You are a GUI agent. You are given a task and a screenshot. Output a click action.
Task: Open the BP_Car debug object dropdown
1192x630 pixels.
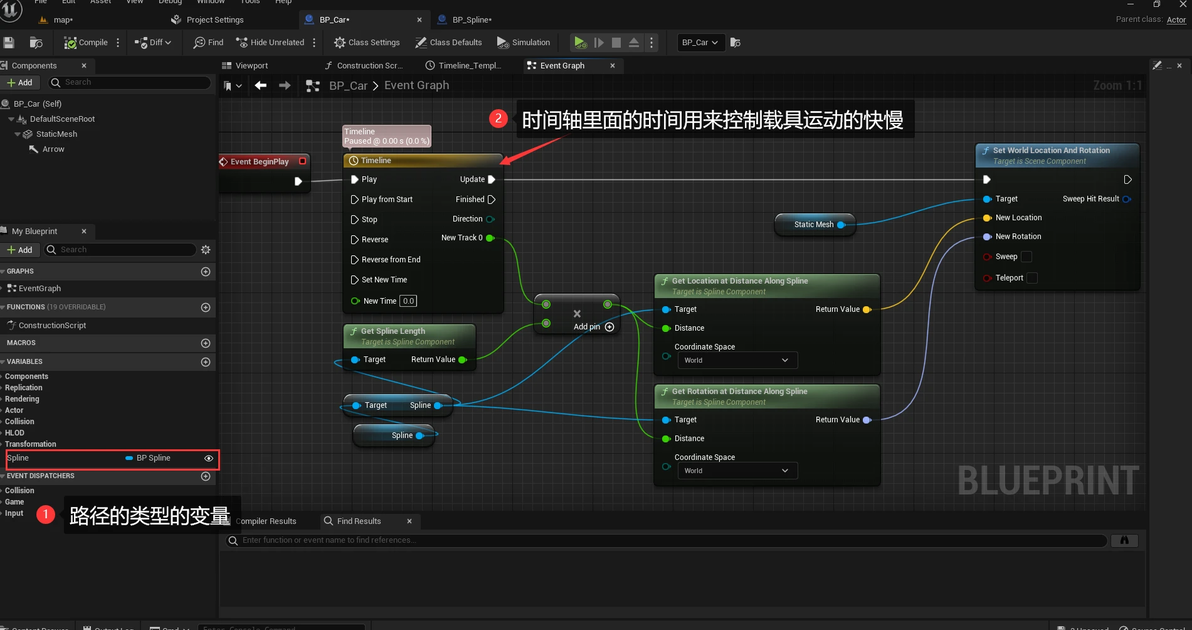point(700,43)
